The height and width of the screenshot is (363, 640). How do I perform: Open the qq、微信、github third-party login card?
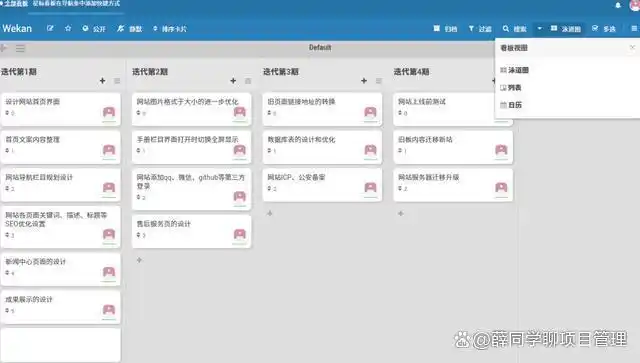click(x=191, y=189)
